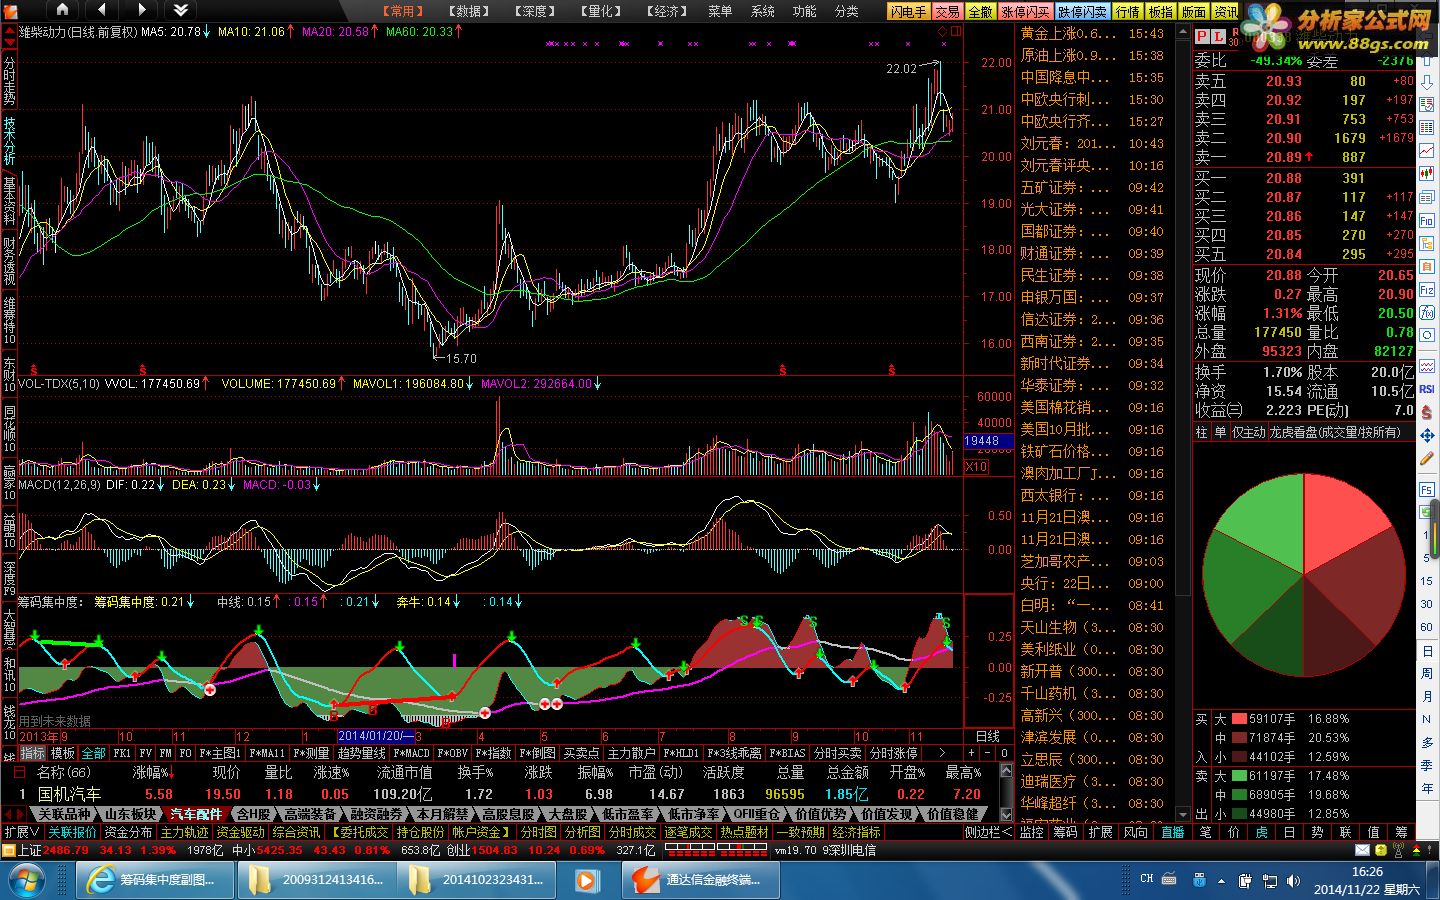
Task: Open the 侧边栏 dropdown
Action: coord(987,832)
